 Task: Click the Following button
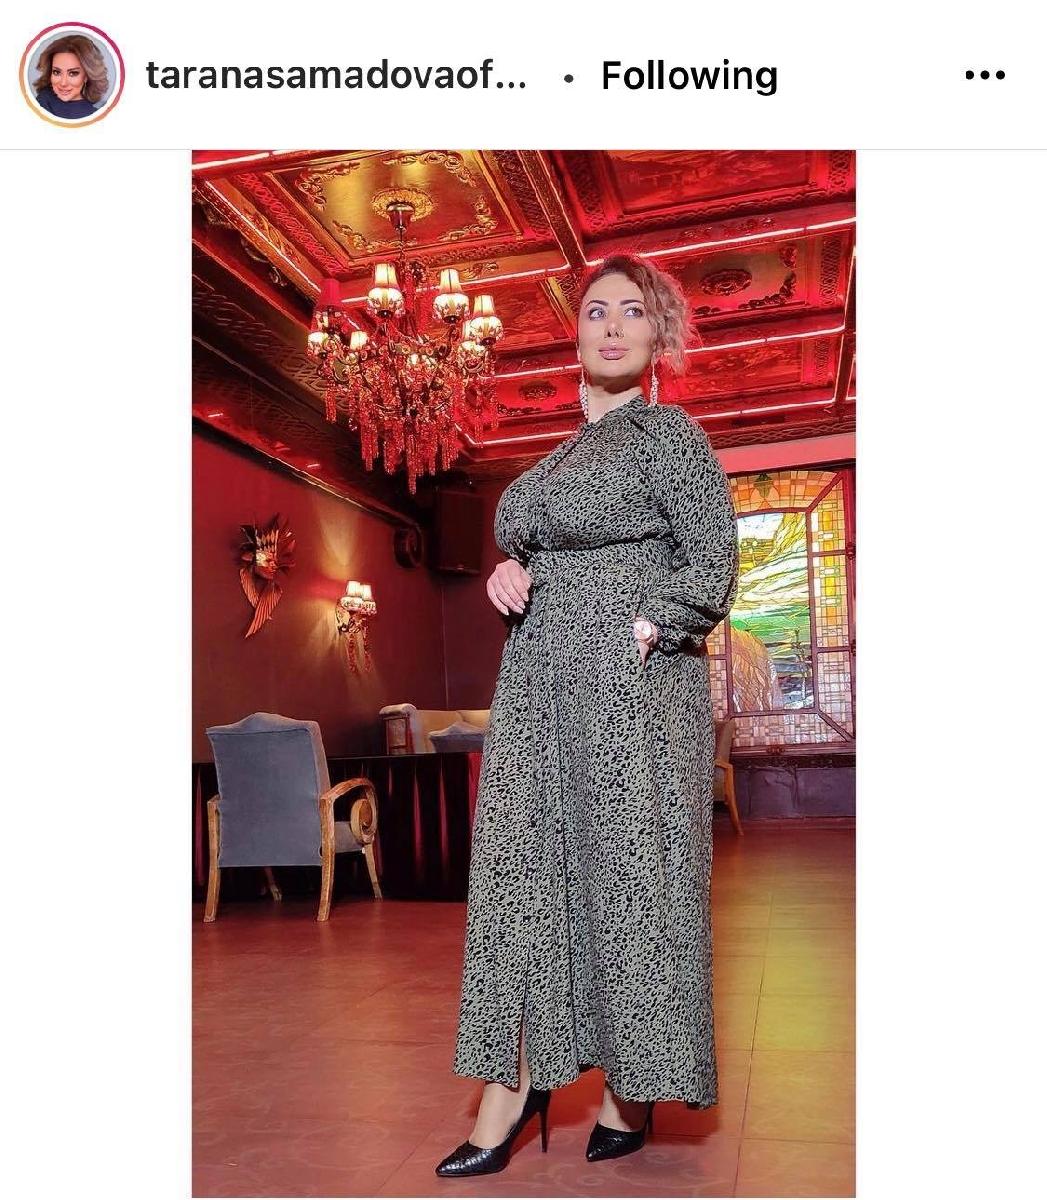689,76
